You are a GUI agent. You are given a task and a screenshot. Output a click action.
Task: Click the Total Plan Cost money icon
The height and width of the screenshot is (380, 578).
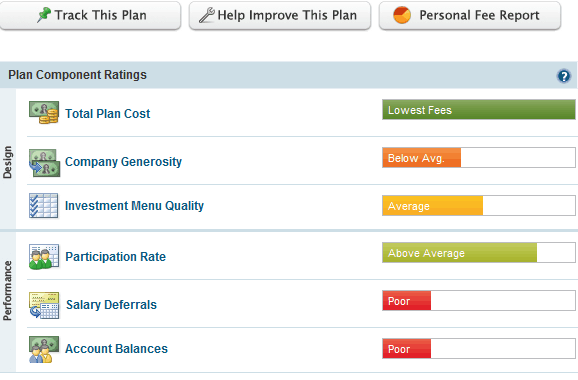pyautogui.click(x=44, y=112)
